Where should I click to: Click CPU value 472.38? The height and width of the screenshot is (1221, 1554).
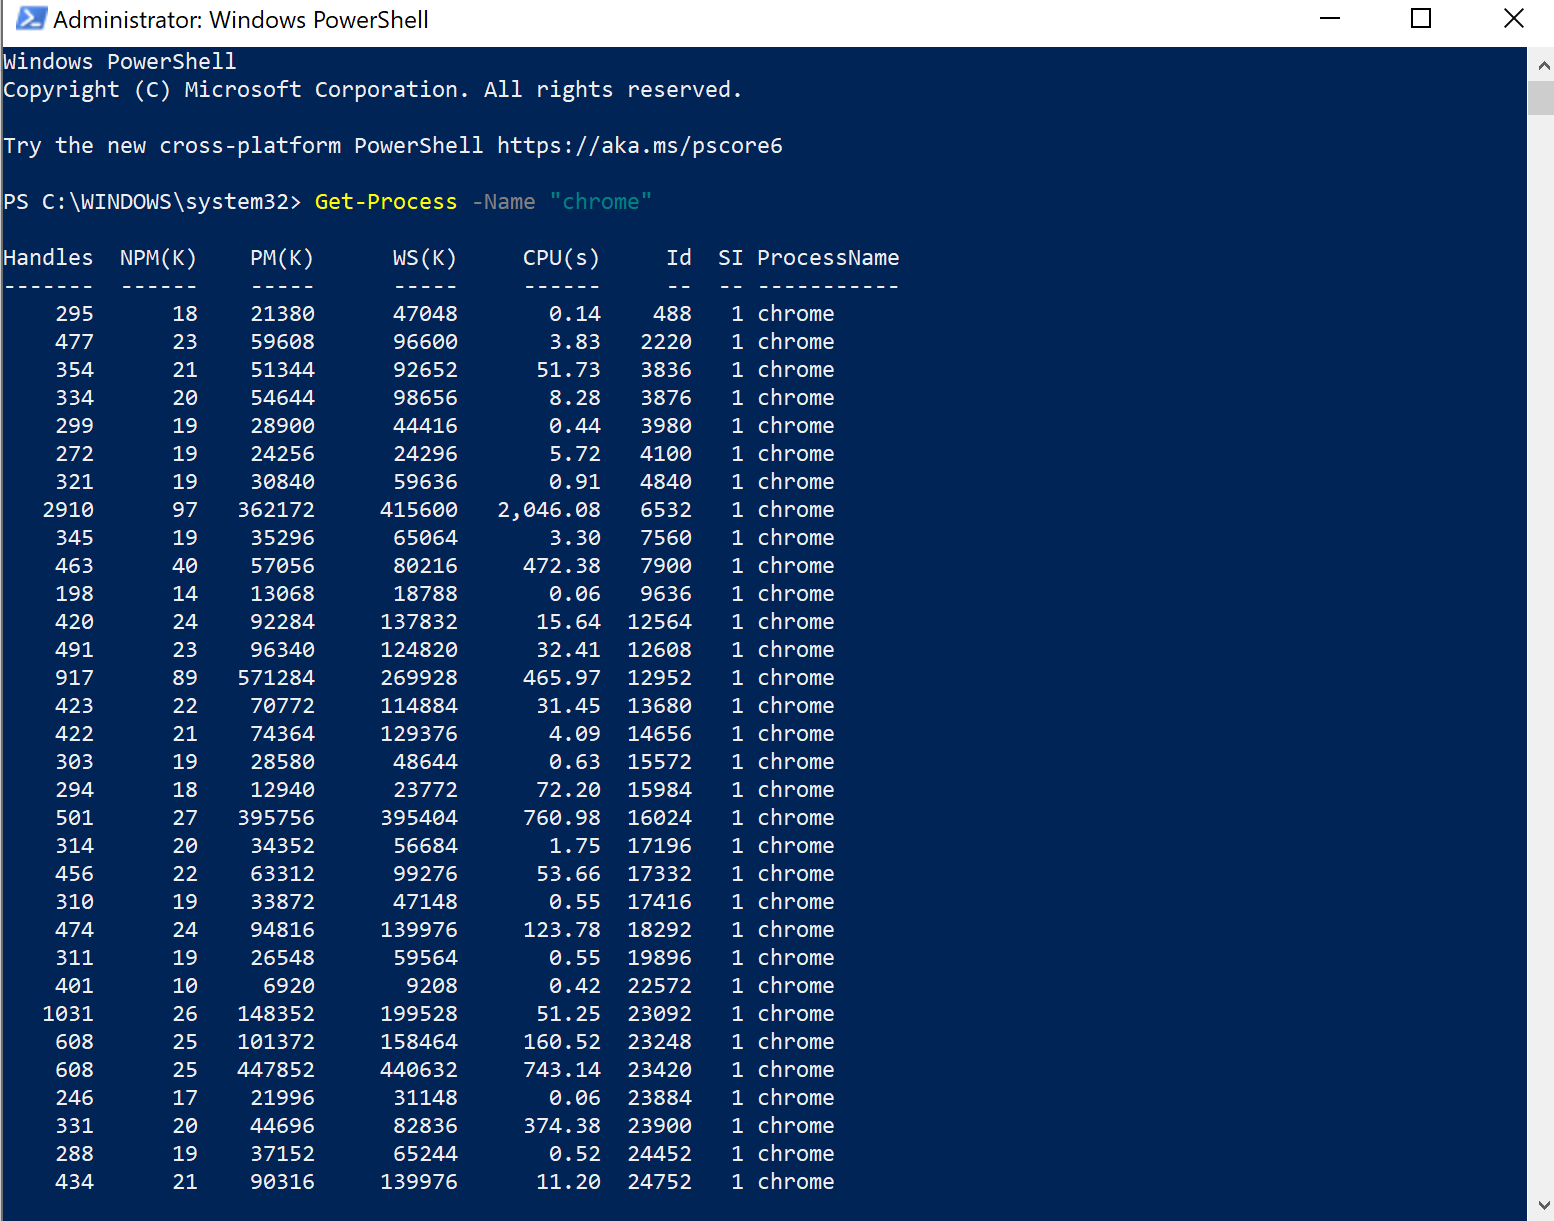[x=562, y=566]
